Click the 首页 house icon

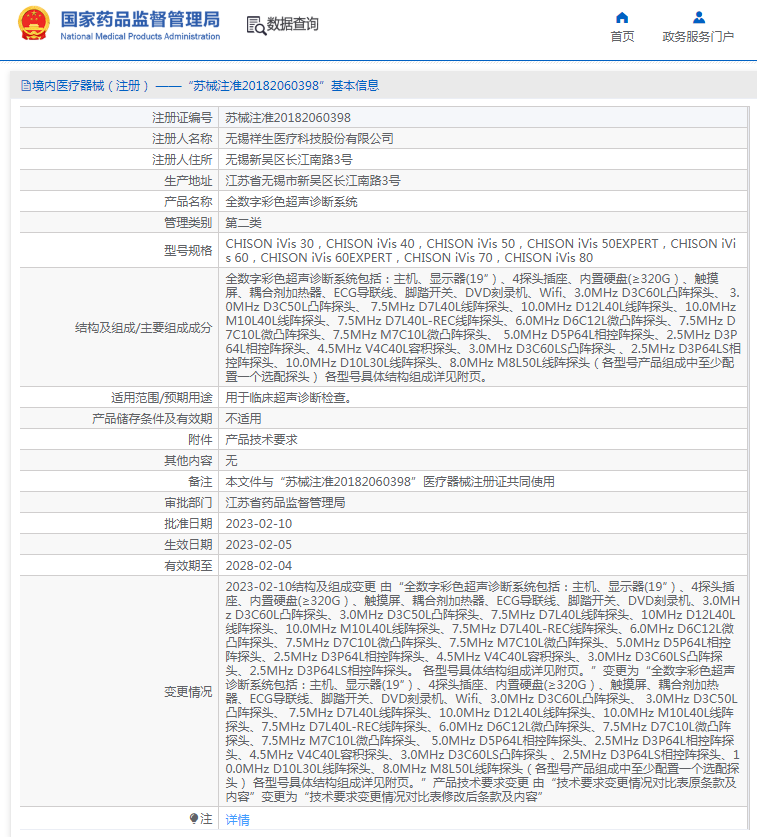click(x=622, y=17)
